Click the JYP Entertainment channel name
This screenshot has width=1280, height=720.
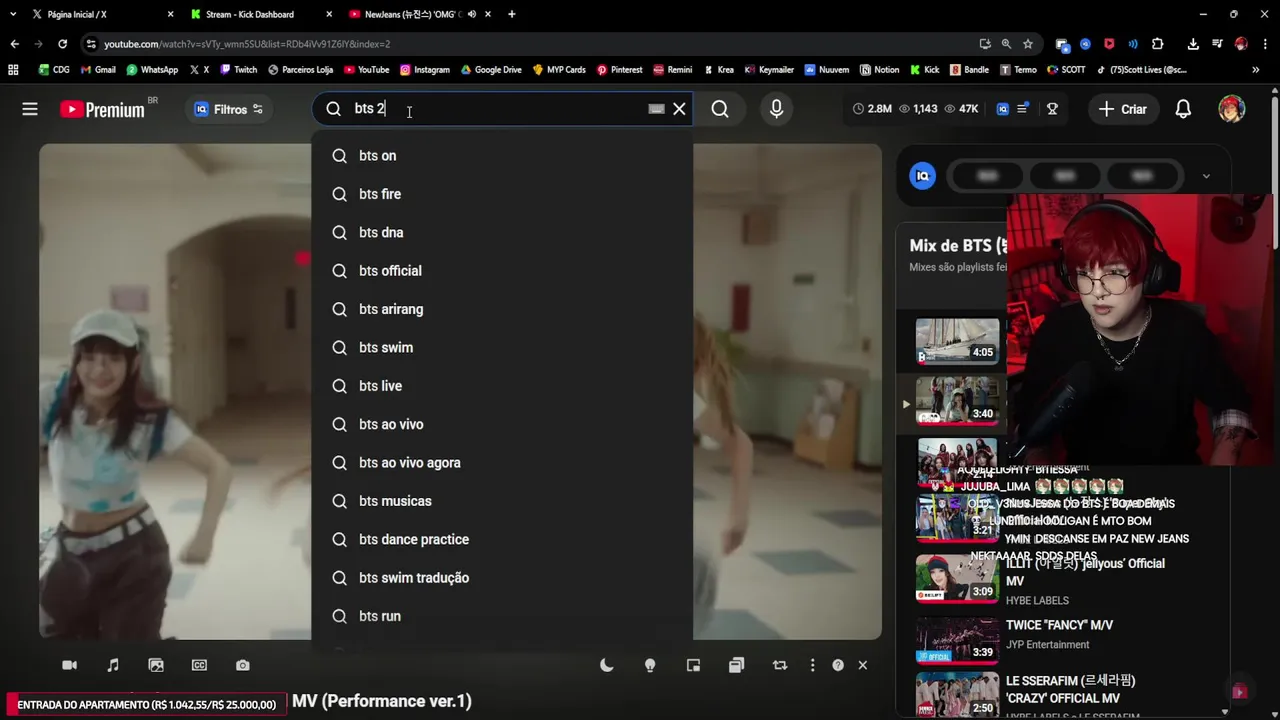pos(1047,645)
